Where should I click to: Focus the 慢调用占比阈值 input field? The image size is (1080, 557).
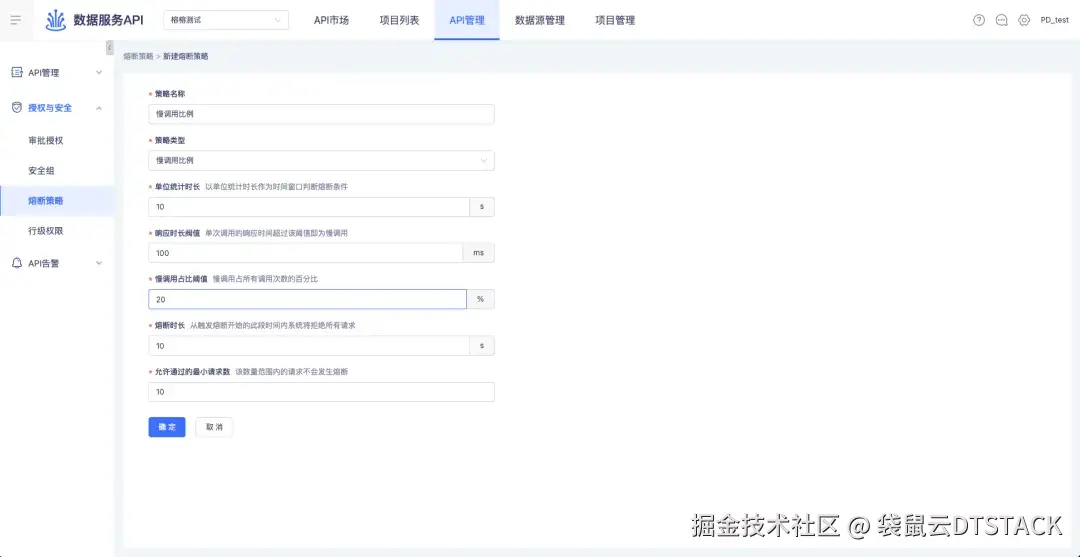(x=307, y=299)
